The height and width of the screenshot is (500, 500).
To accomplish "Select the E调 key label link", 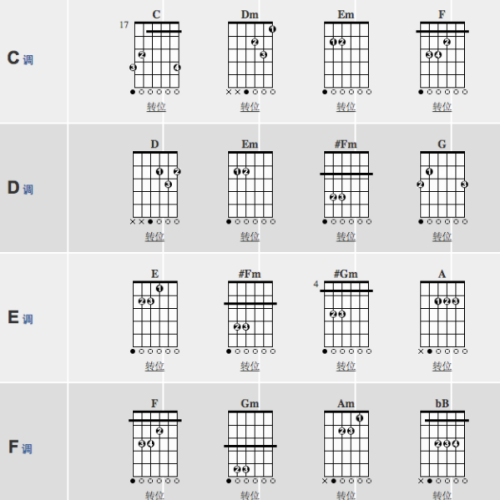I will pos(20,317).
